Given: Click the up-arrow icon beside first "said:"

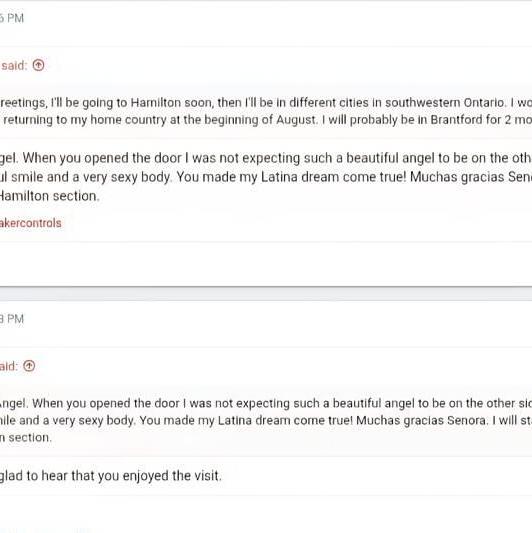Looking at the screenshot, I should [38, 65].
